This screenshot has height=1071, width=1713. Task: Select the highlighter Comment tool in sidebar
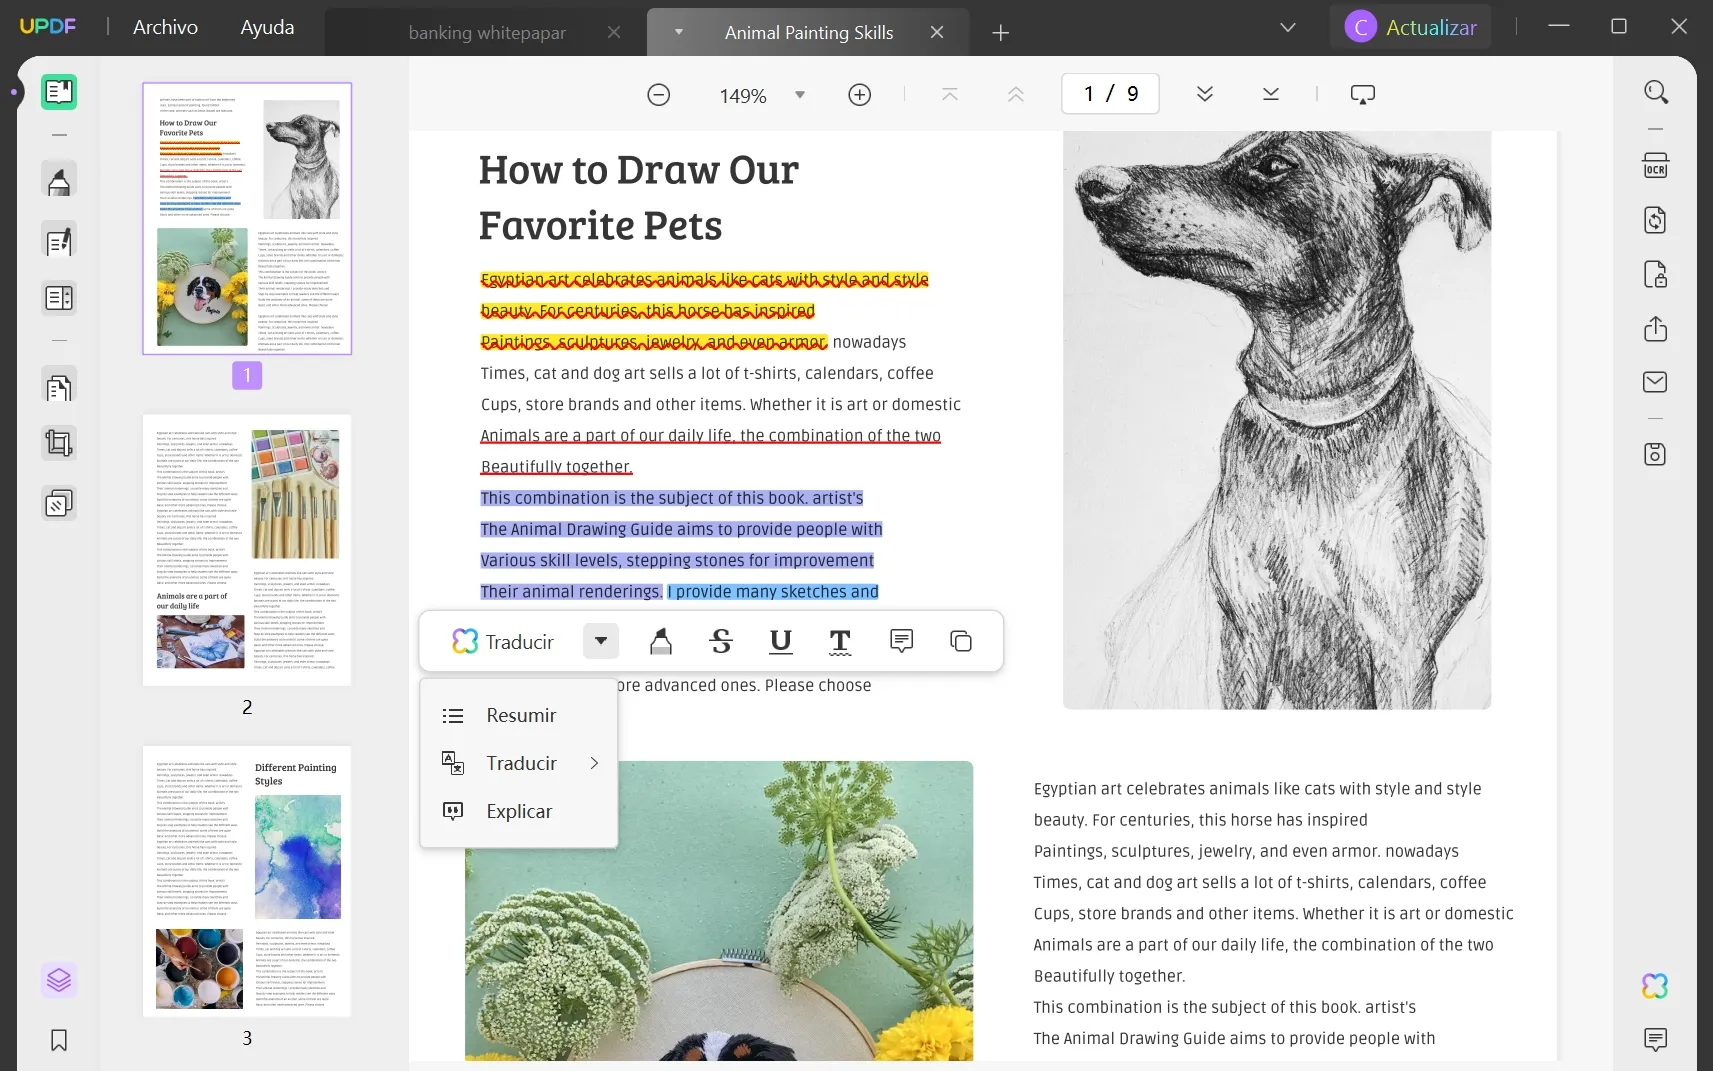59,181
